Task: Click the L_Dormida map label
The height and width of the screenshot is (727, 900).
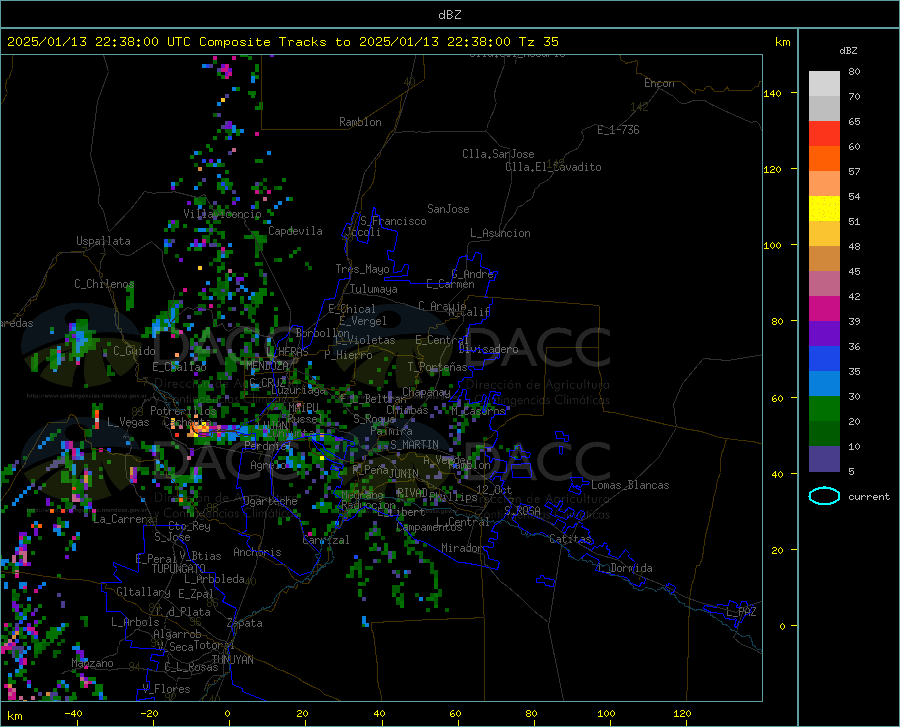Action: click(x=625, y=568)
